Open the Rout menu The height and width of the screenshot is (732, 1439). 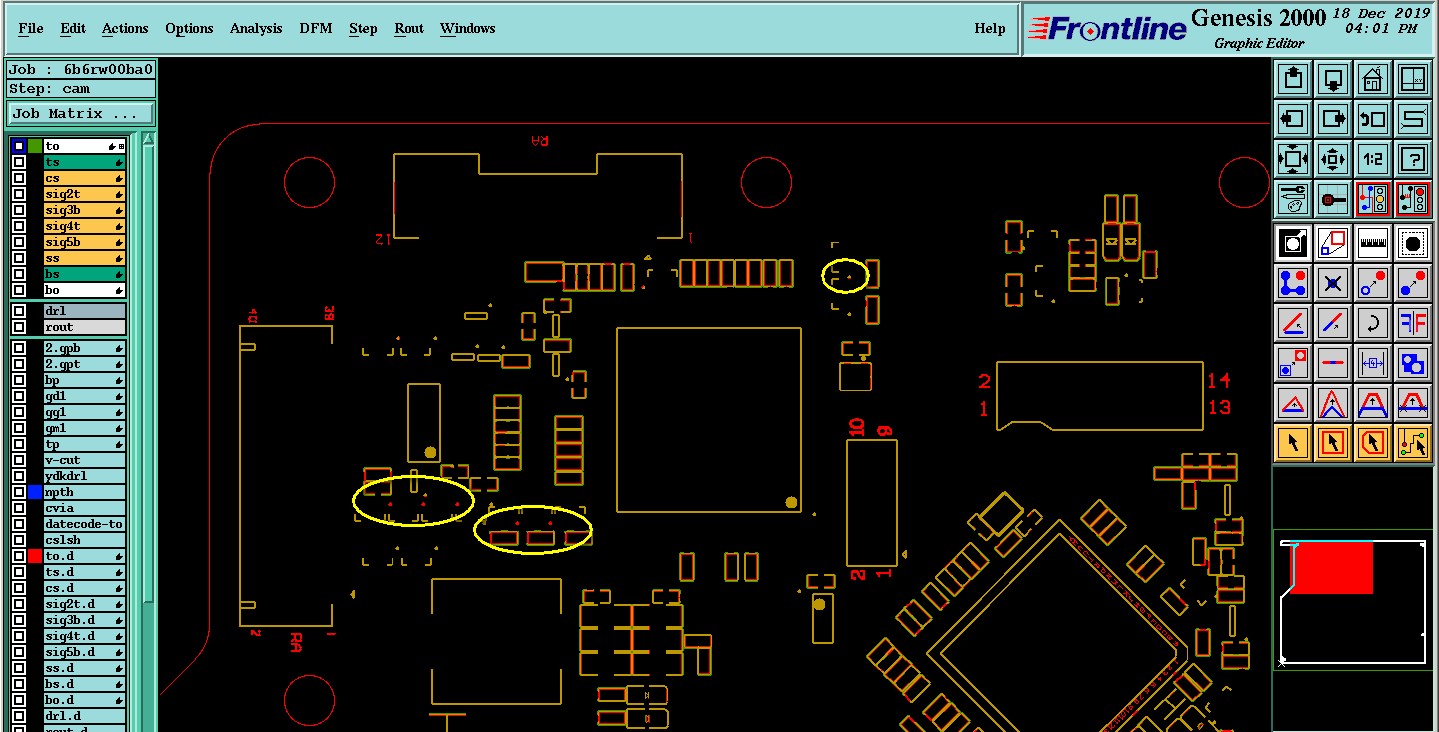409,28
